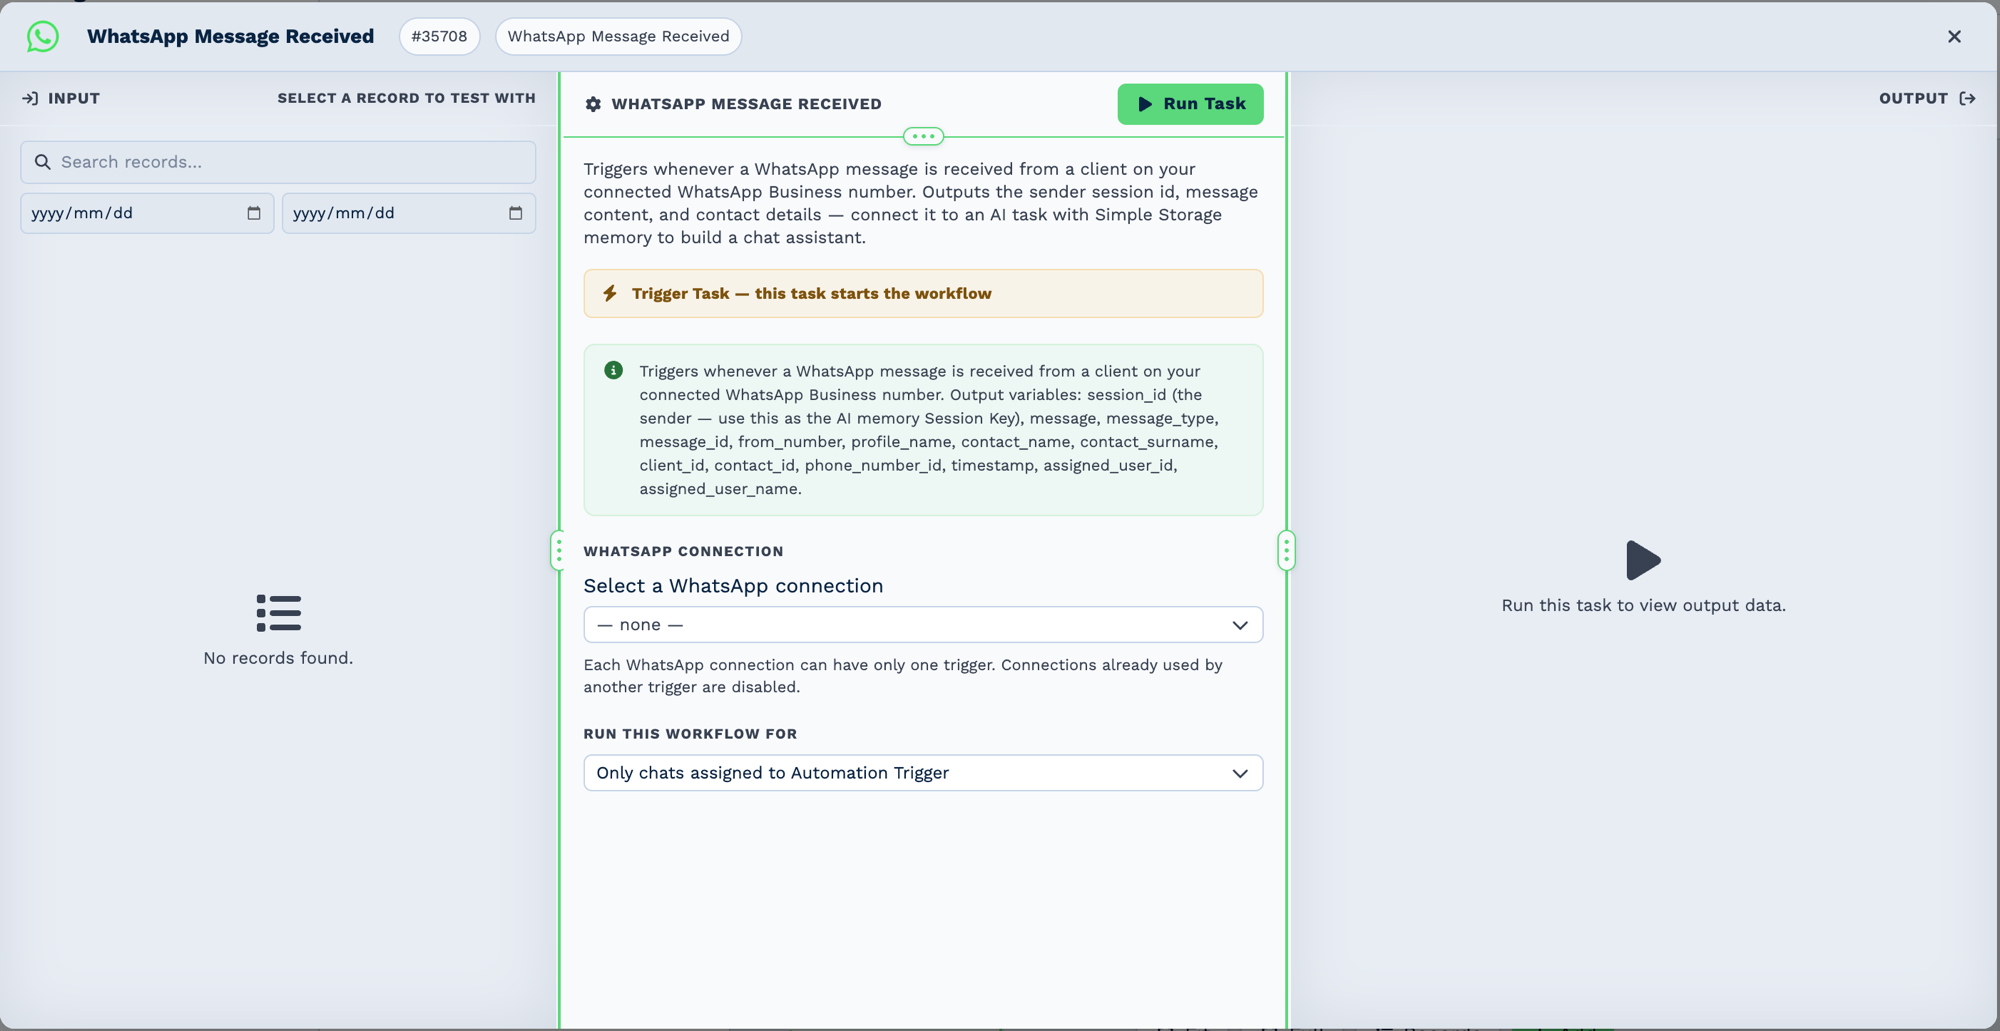Click the 'Run This Workflow For' section label
This screenshot has height=1031, width=2000.
click(691, 734)
